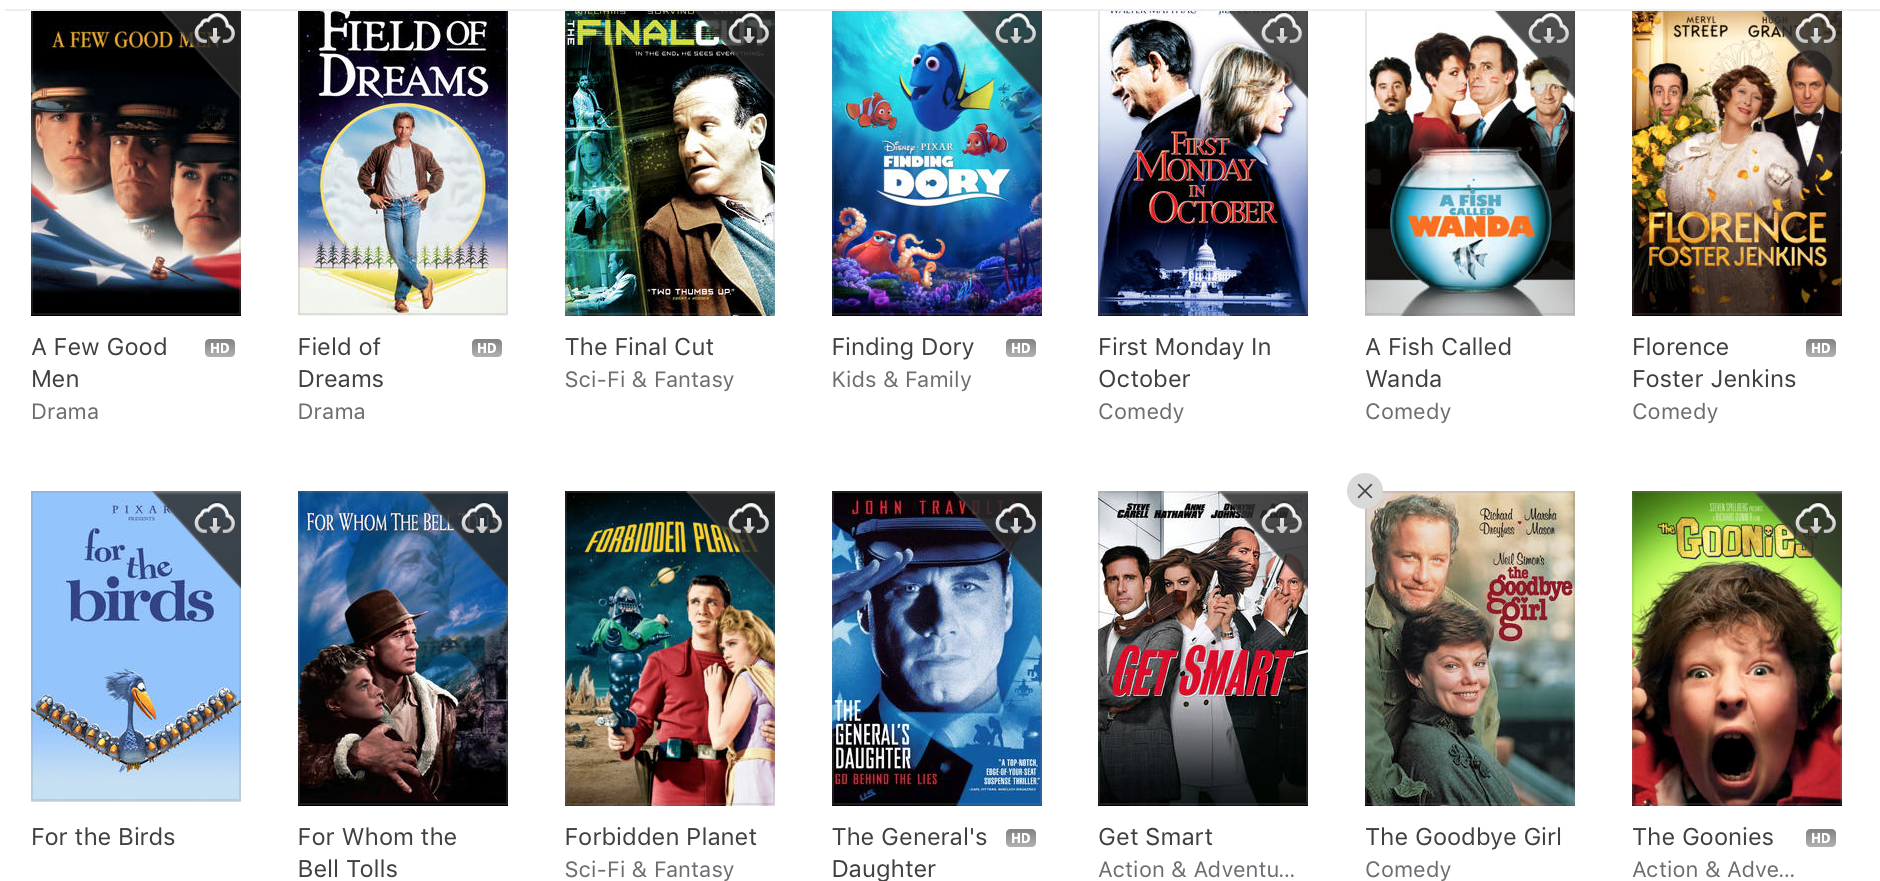Download First Monday In October via cloud icon
The height and width of the screenshot is (881, 1880).
pos(1282,31)
